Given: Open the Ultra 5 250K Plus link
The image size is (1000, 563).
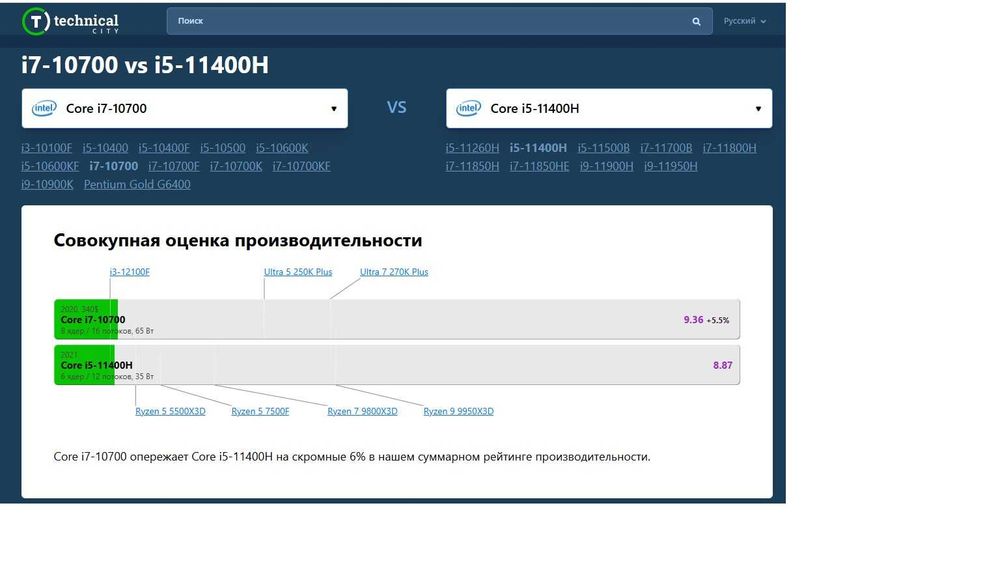Looking at the screenshot, I should click(298, 272).
